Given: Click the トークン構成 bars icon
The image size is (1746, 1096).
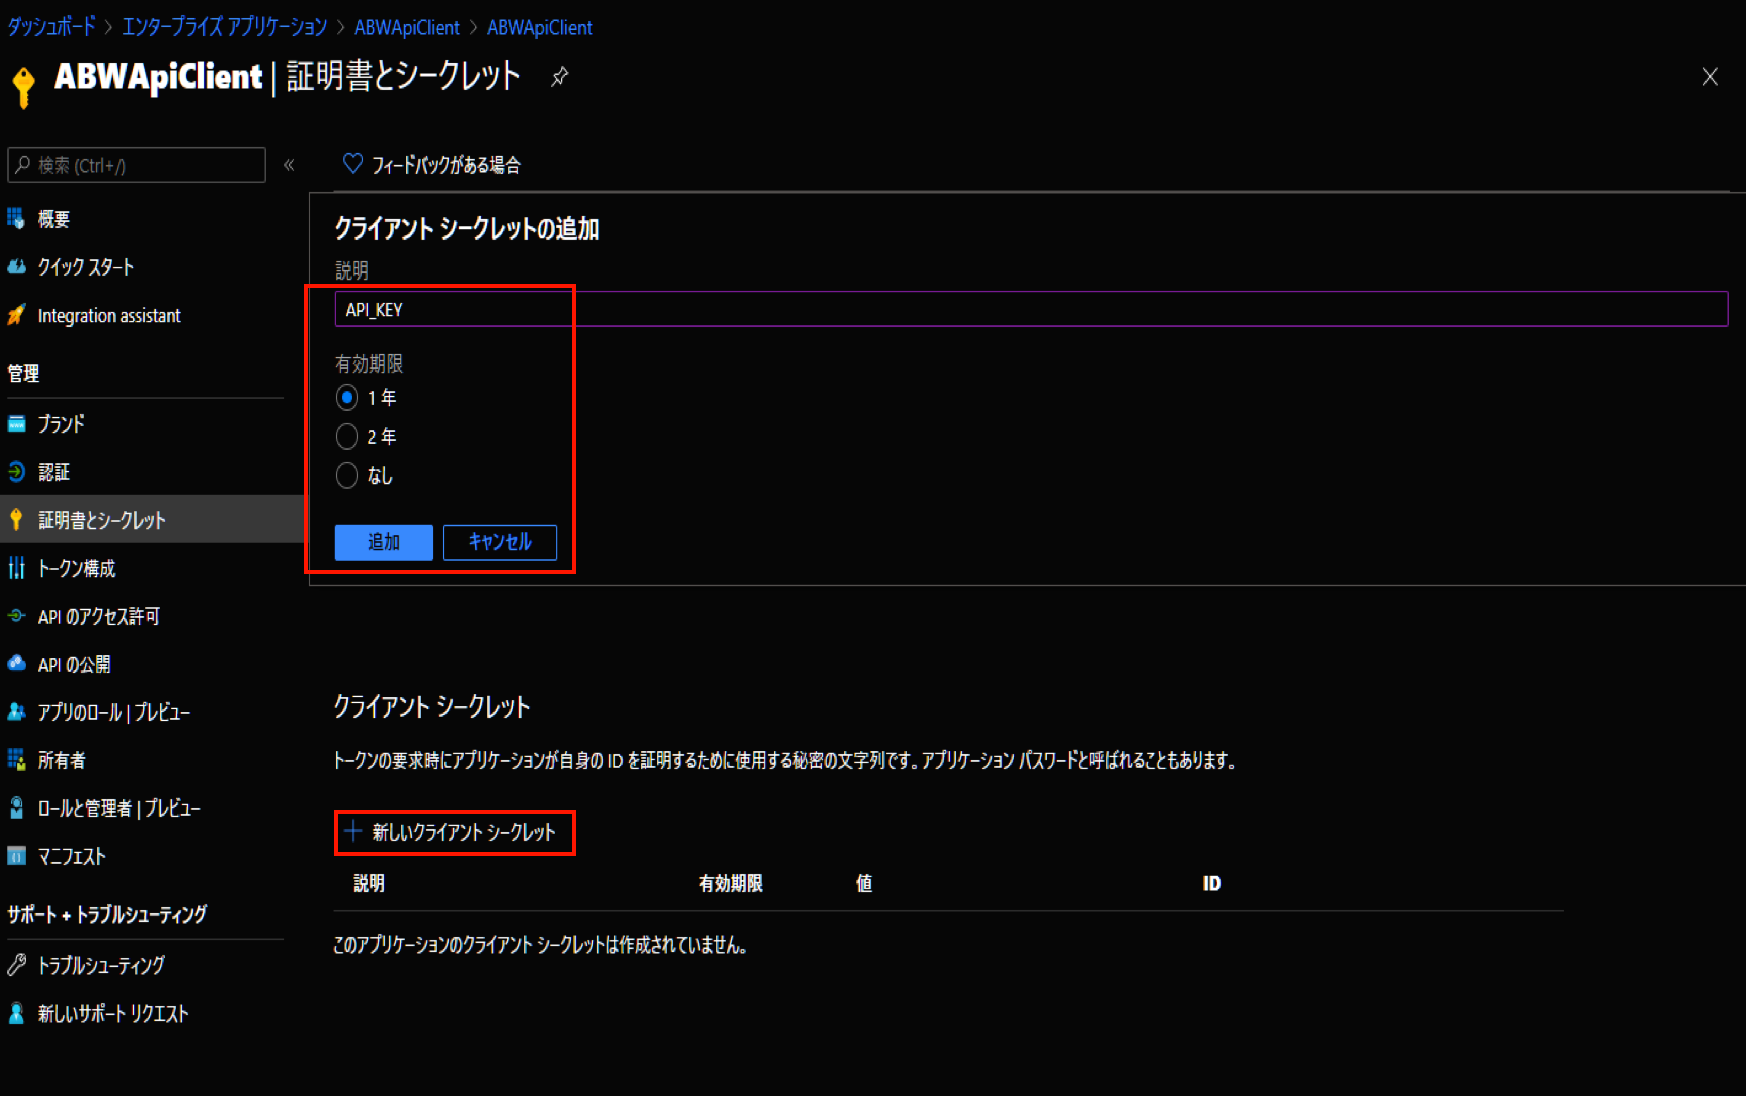Looking at the screenshot, I should click(x=16, y=568).
